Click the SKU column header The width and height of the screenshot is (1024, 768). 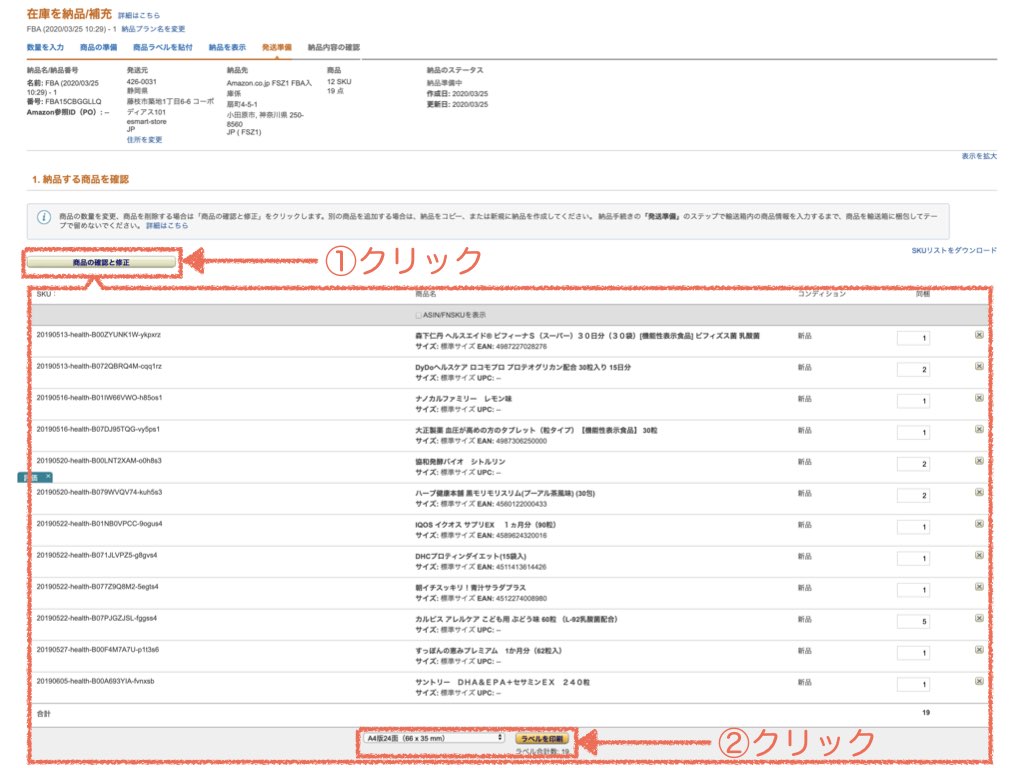(x=44, y=295)
